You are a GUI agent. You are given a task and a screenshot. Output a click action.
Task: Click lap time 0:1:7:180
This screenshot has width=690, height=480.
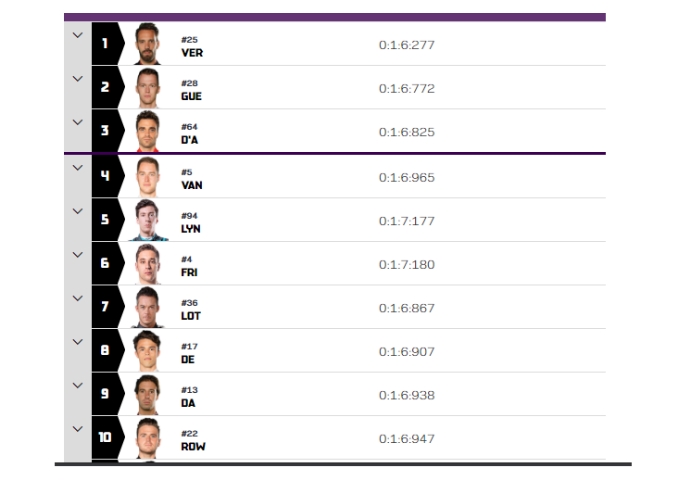tap(407, 264)
